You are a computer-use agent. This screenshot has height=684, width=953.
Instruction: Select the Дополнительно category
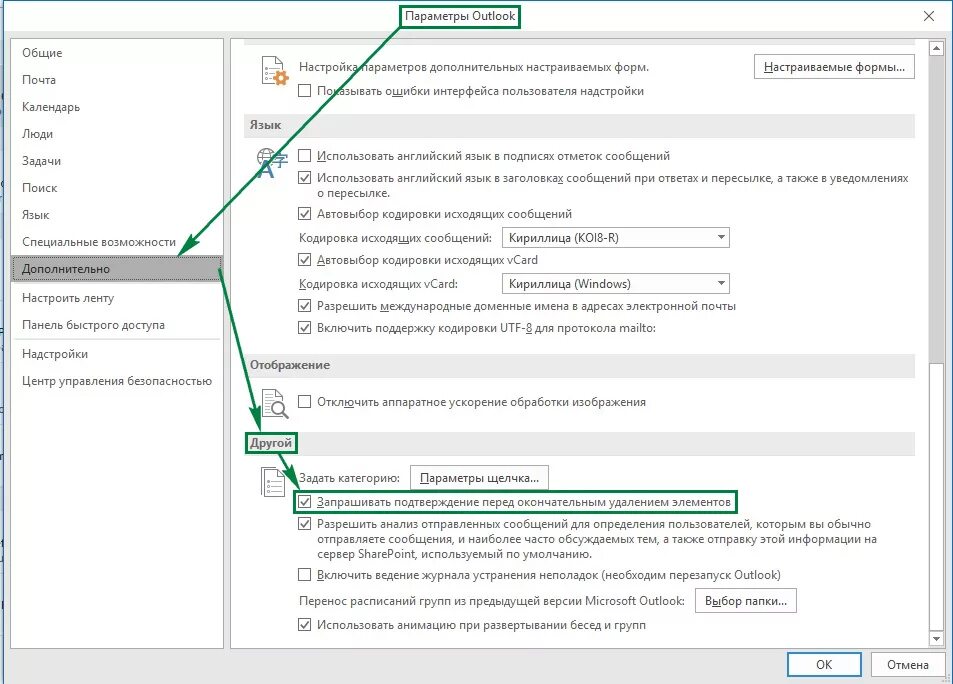[117, 269]
